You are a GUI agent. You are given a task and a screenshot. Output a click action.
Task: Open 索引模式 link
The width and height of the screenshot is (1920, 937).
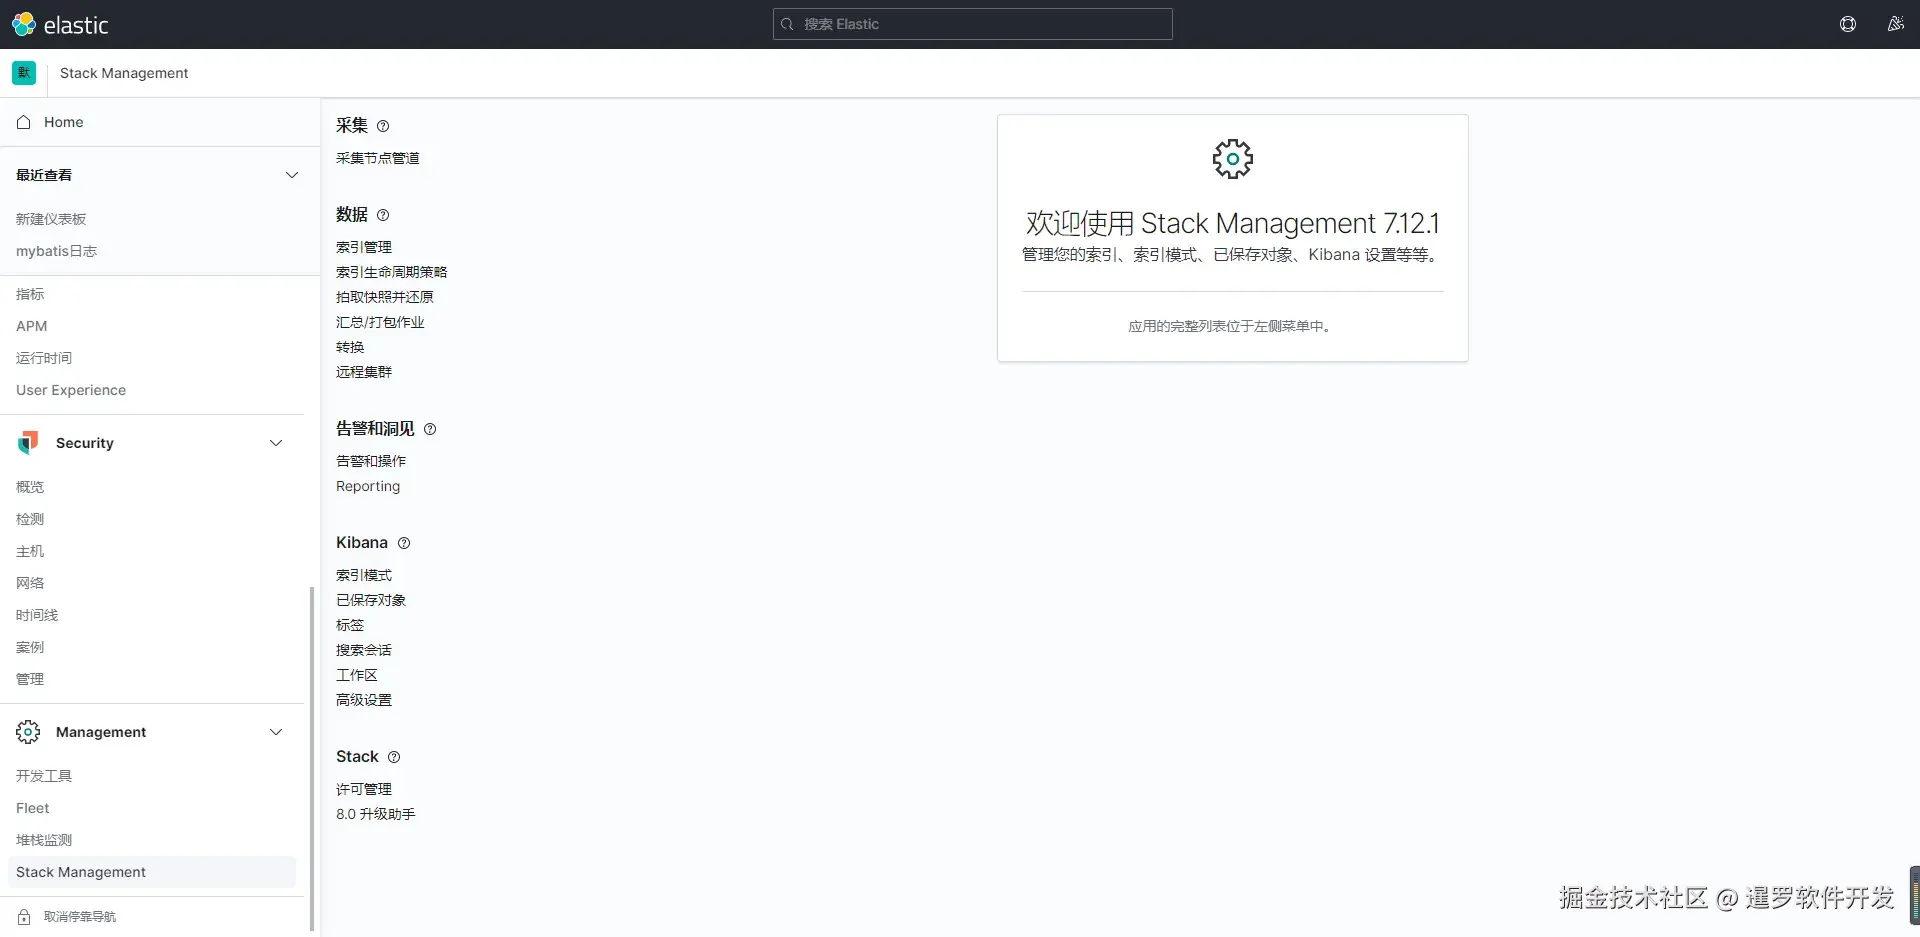(364, 575)
